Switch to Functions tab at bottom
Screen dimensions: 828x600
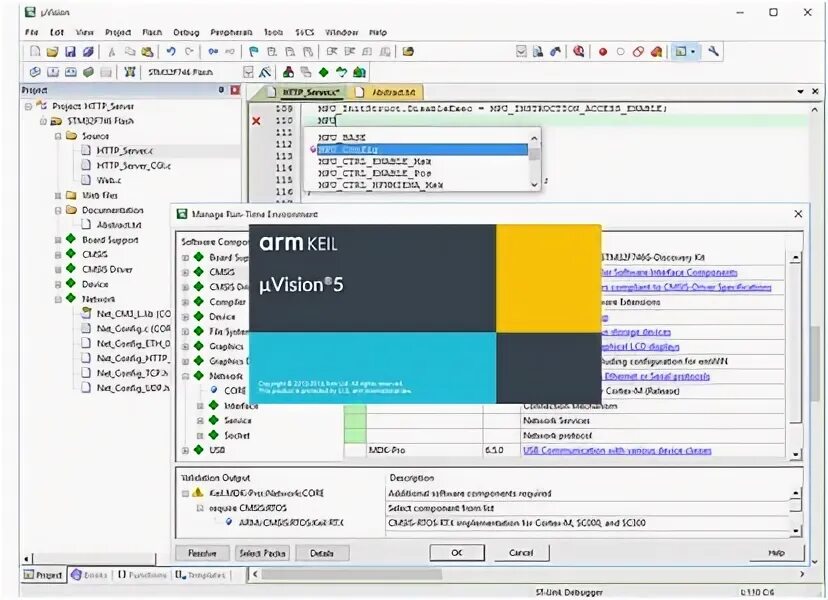pos(142,575)
